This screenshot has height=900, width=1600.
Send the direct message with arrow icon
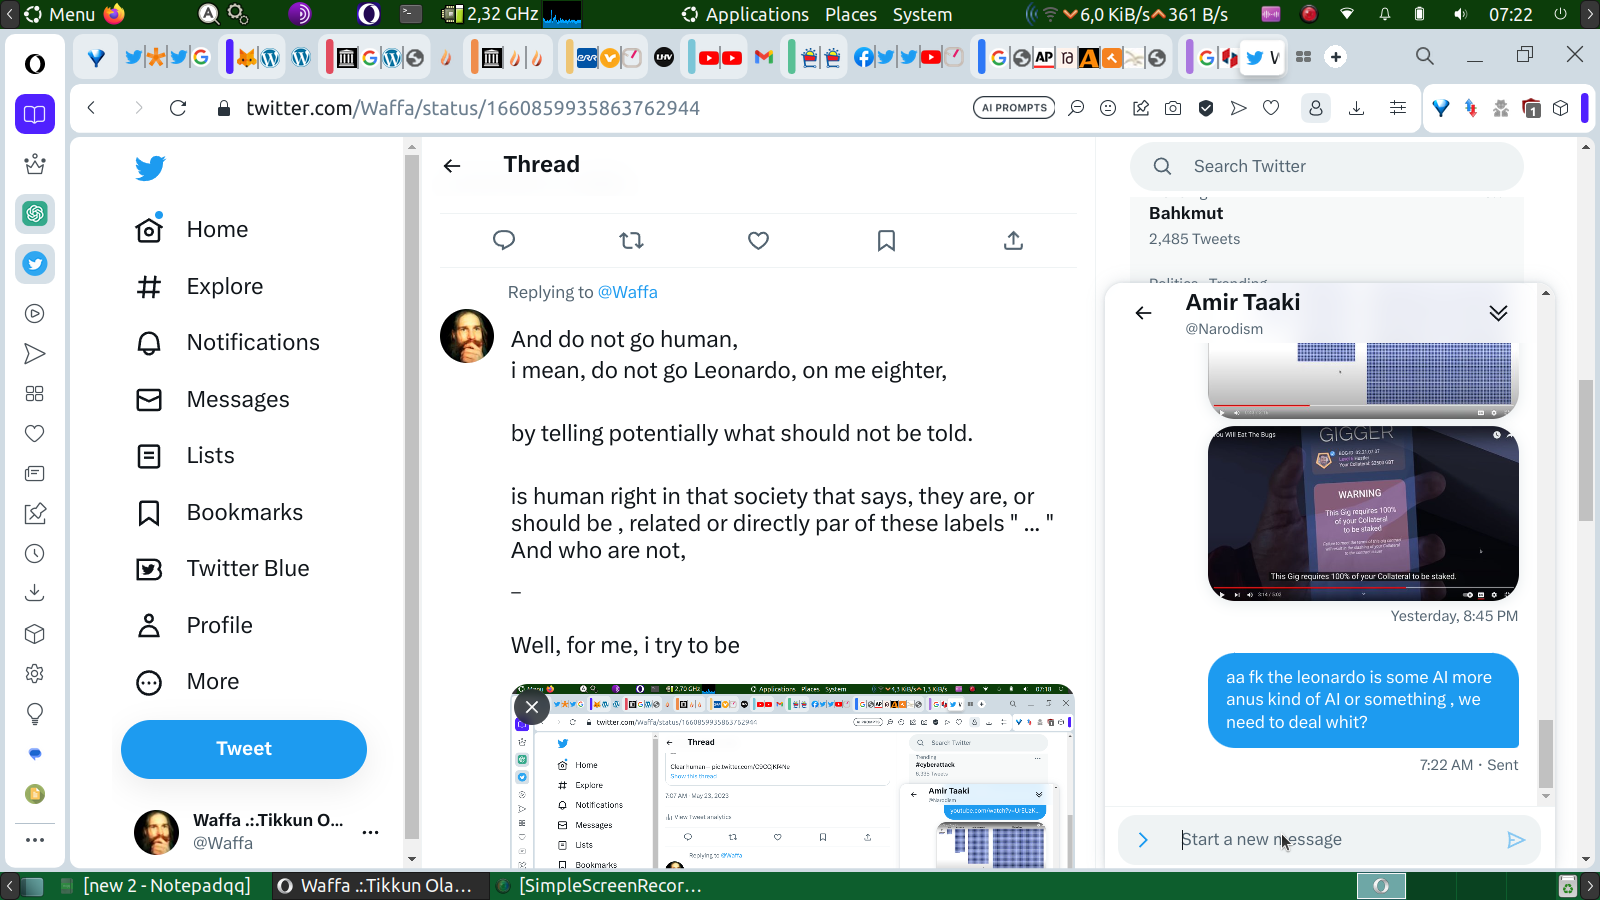1516,840
